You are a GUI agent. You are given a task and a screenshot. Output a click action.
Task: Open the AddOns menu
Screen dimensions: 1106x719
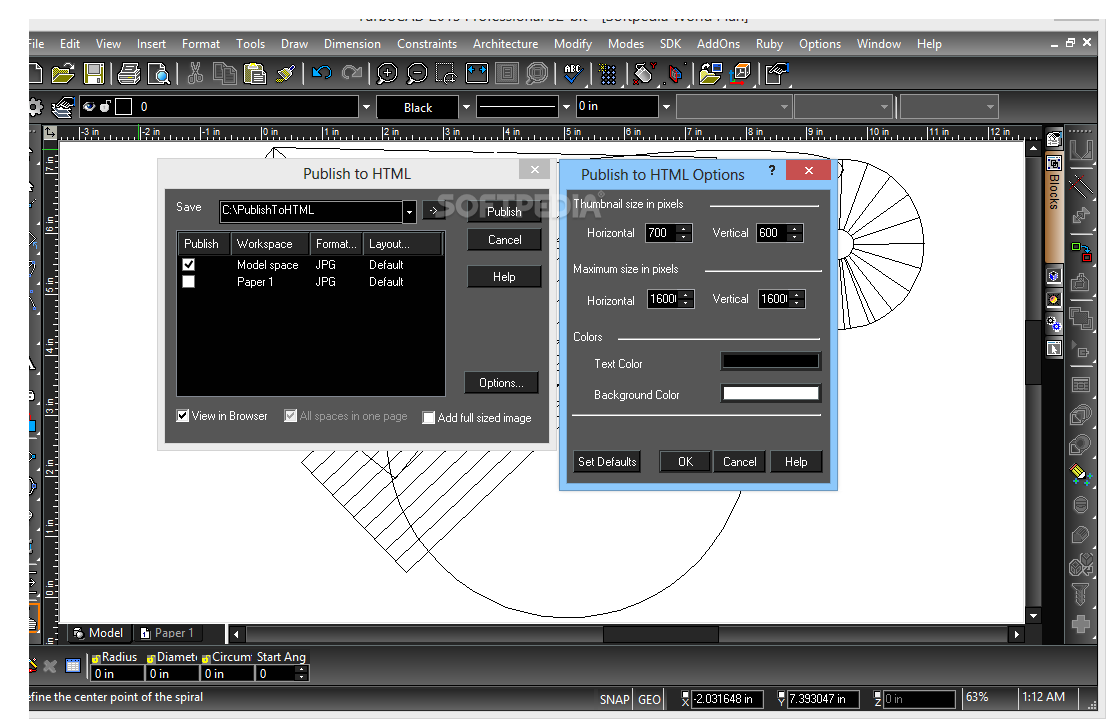pyautogui.click(x=718, y=44)
